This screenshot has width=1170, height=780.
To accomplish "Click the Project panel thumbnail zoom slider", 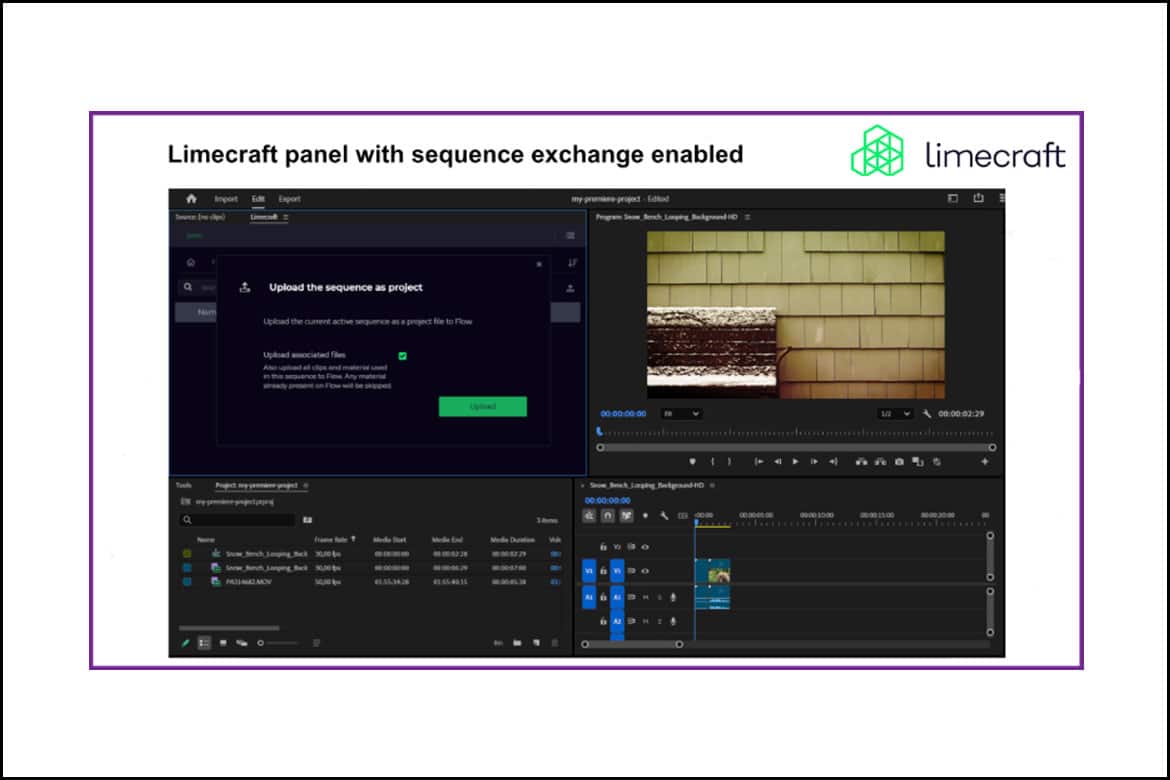I will tap(262, 643).
